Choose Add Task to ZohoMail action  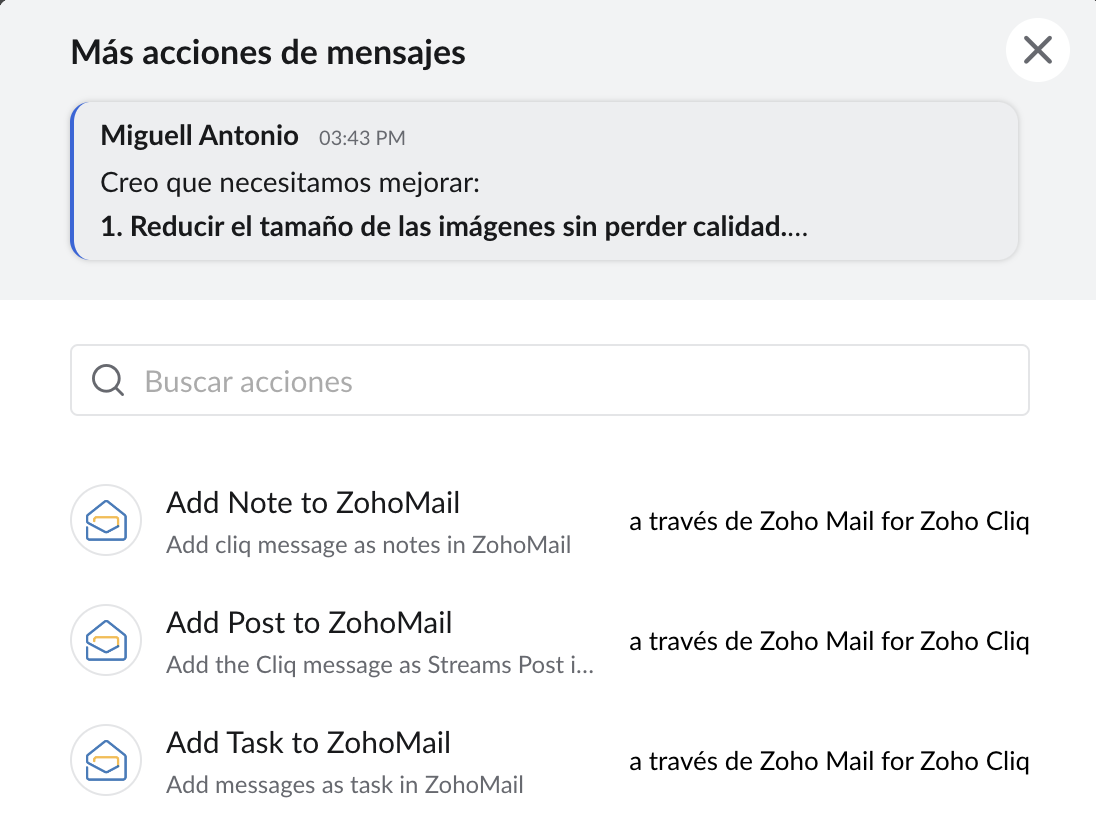(x=308, y=742)
